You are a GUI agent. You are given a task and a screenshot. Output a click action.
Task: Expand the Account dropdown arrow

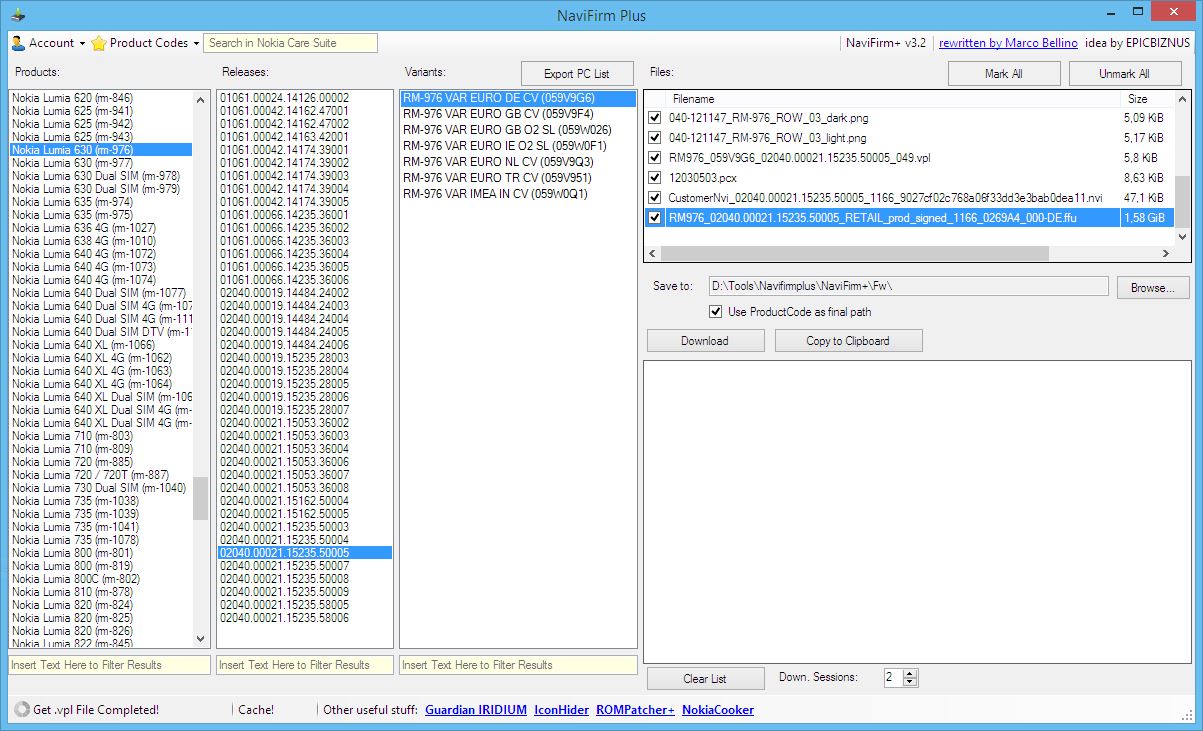tap(82, 44)
